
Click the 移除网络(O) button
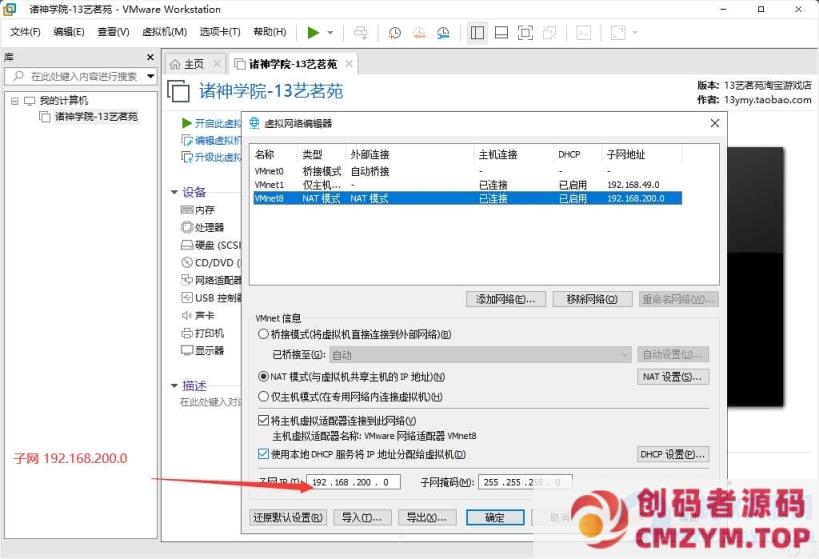click(x=592, y=299)
